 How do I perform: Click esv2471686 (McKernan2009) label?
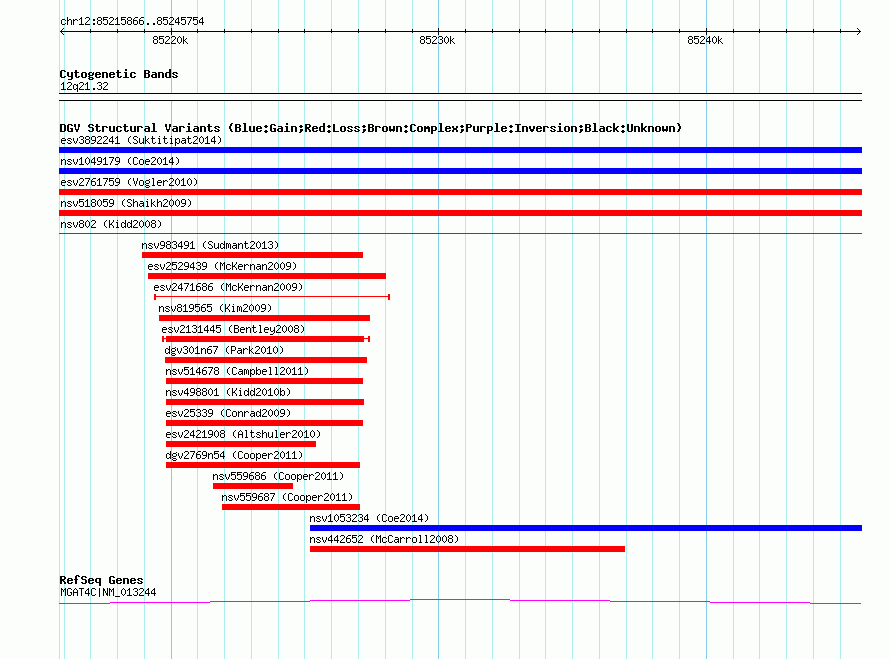pyautogui.click(x=228, y=287)
